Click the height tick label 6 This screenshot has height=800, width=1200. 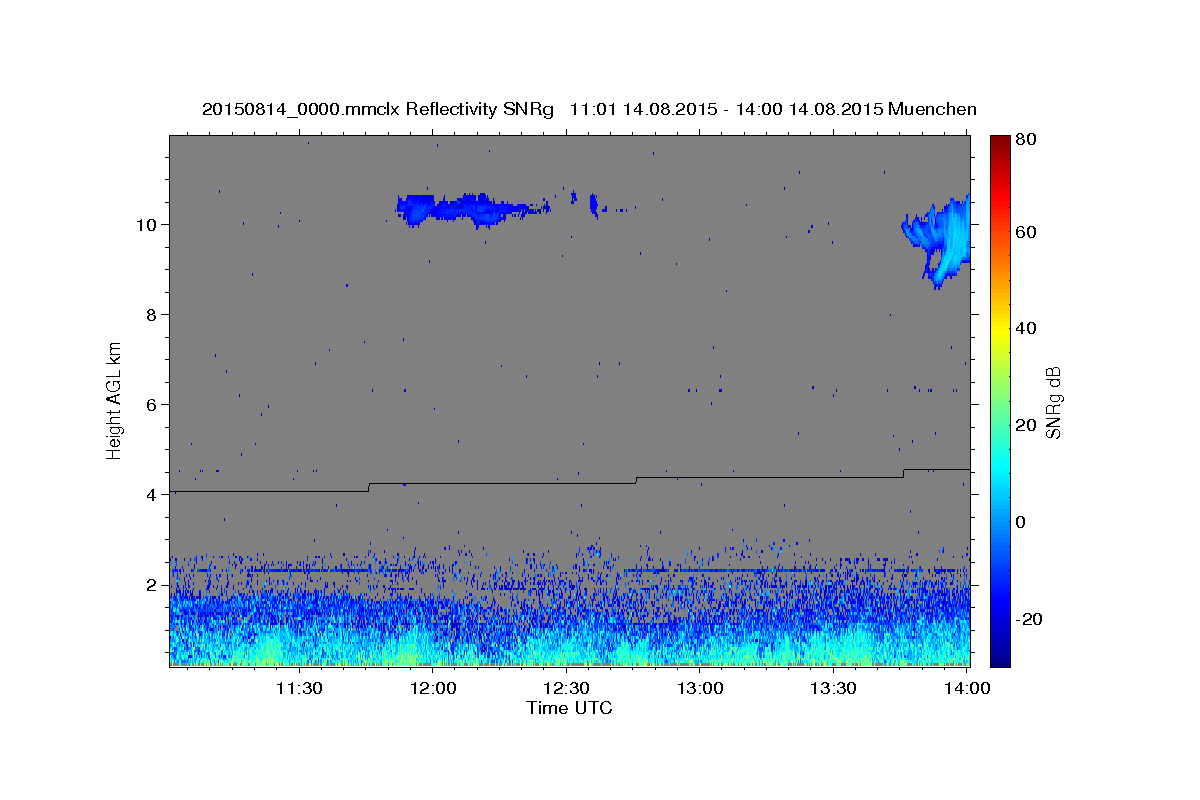[151, 405]
